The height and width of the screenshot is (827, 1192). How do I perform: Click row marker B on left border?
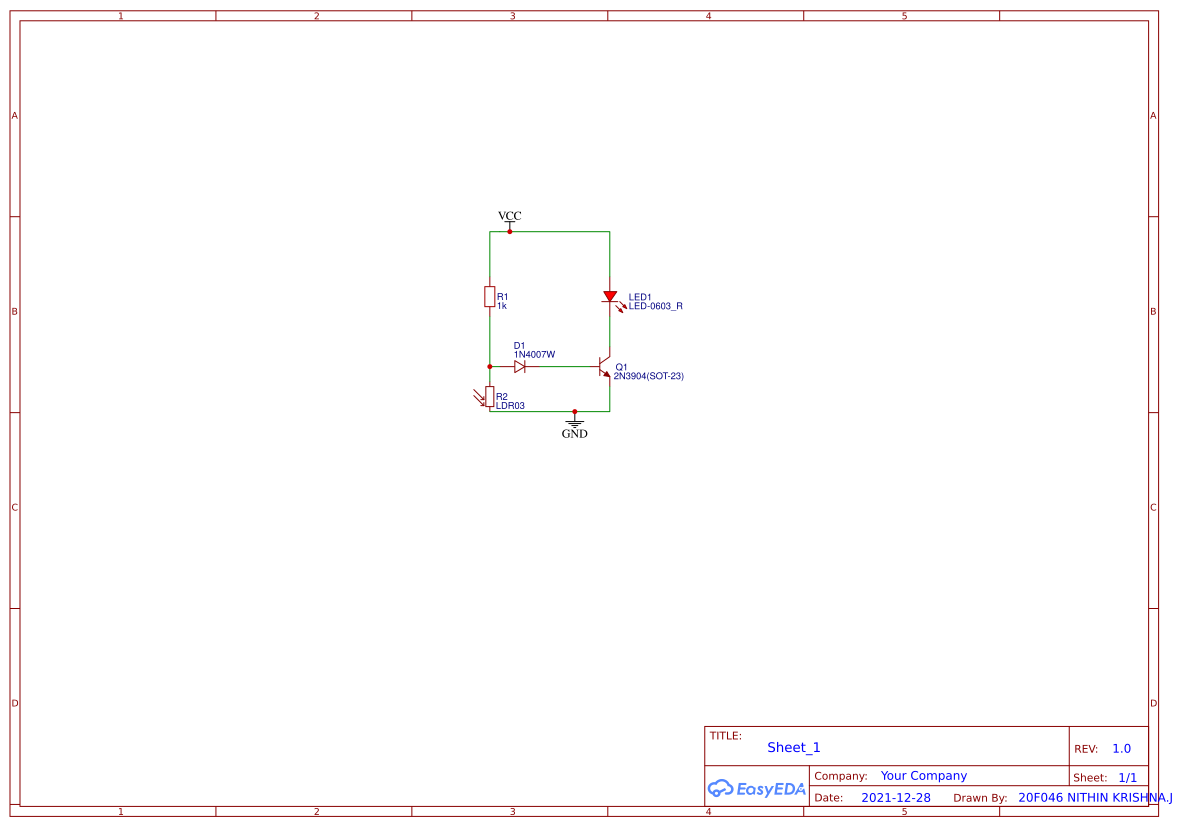click(x=14, y=311)
